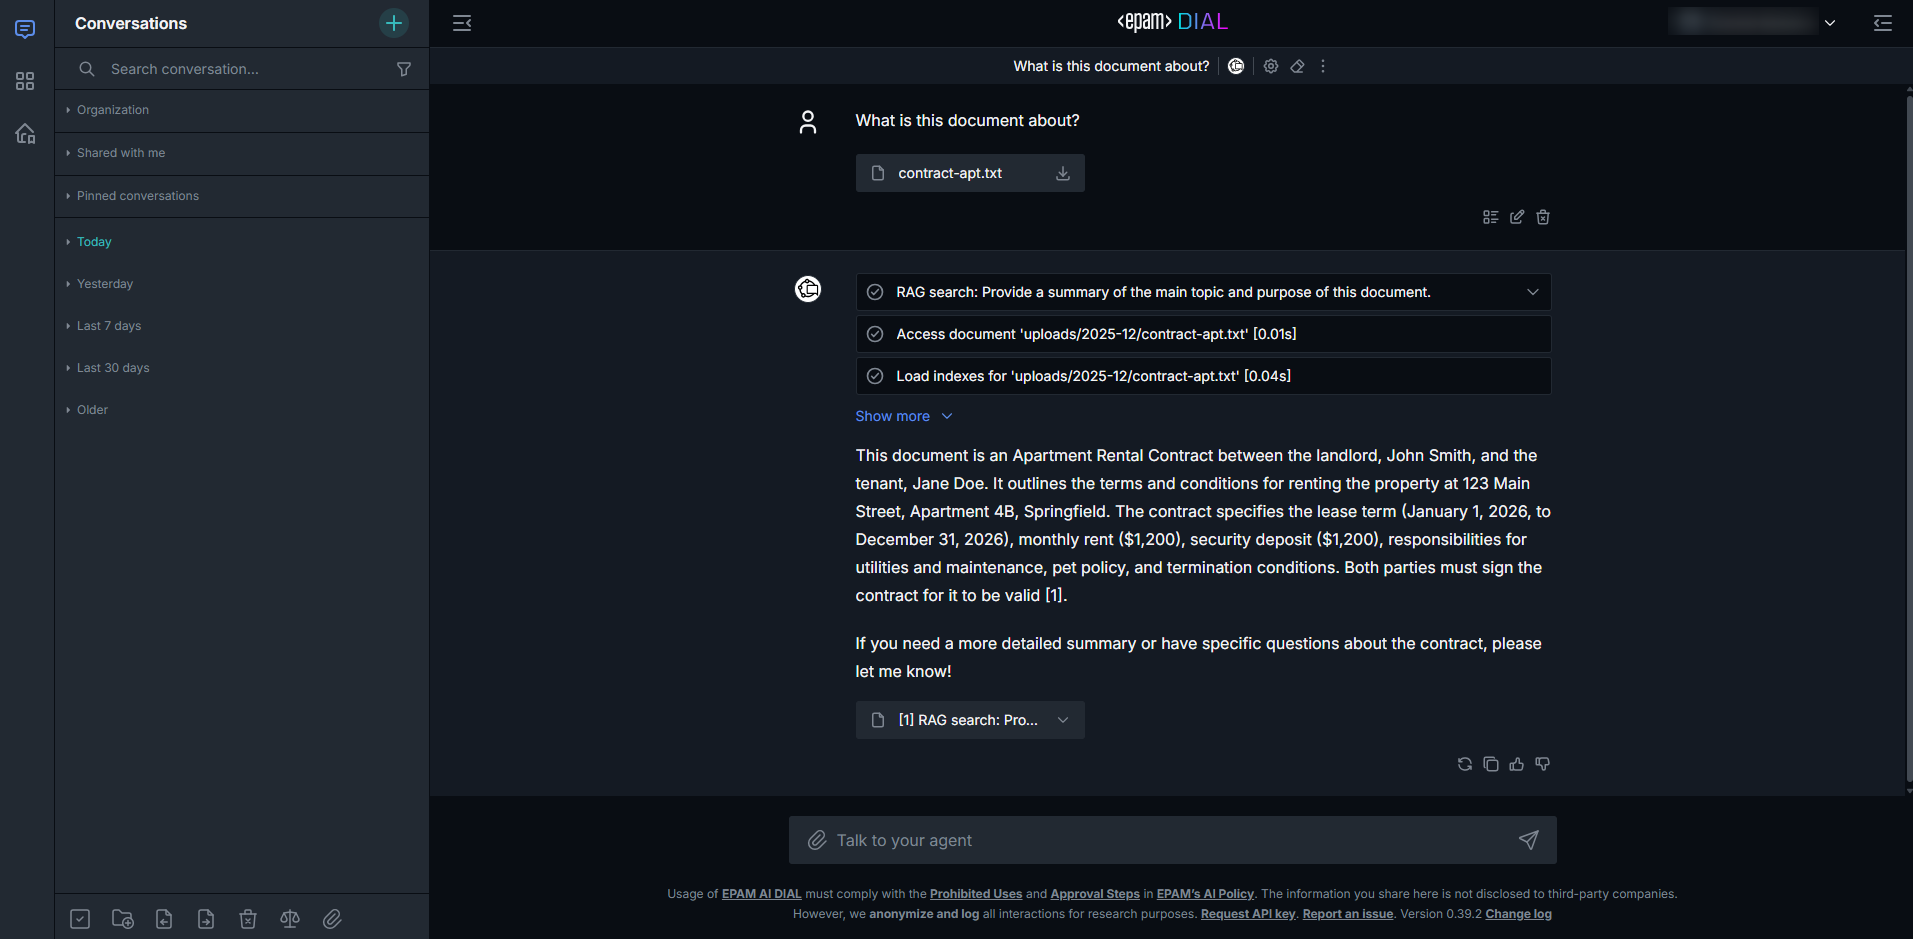Open the Change log link
This screenshot has width=1913, height=939.
click(x=1518, y=914)
